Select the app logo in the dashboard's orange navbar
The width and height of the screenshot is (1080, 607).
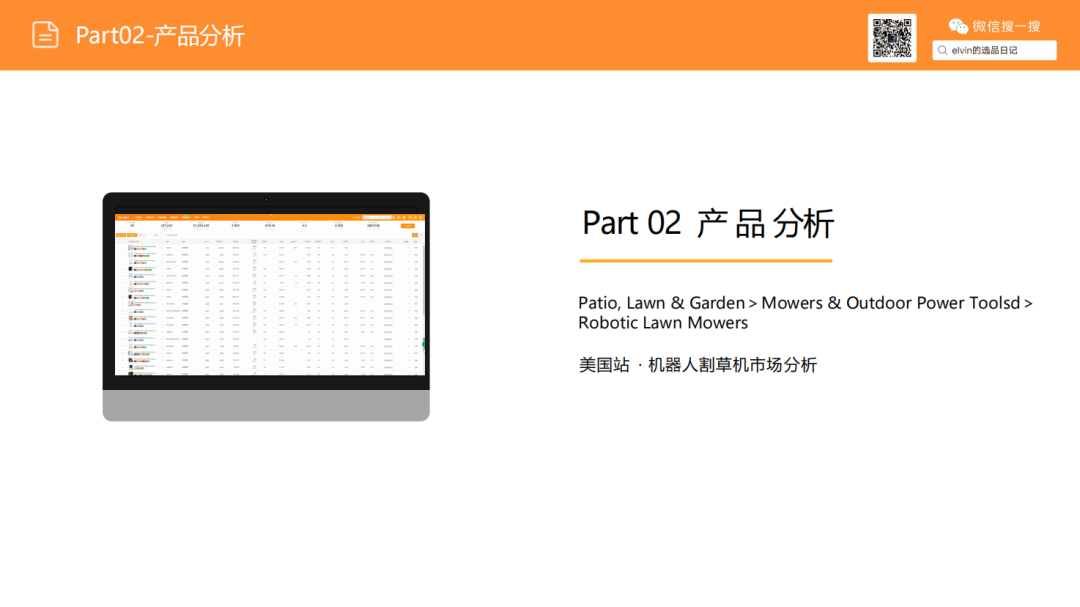121,217
